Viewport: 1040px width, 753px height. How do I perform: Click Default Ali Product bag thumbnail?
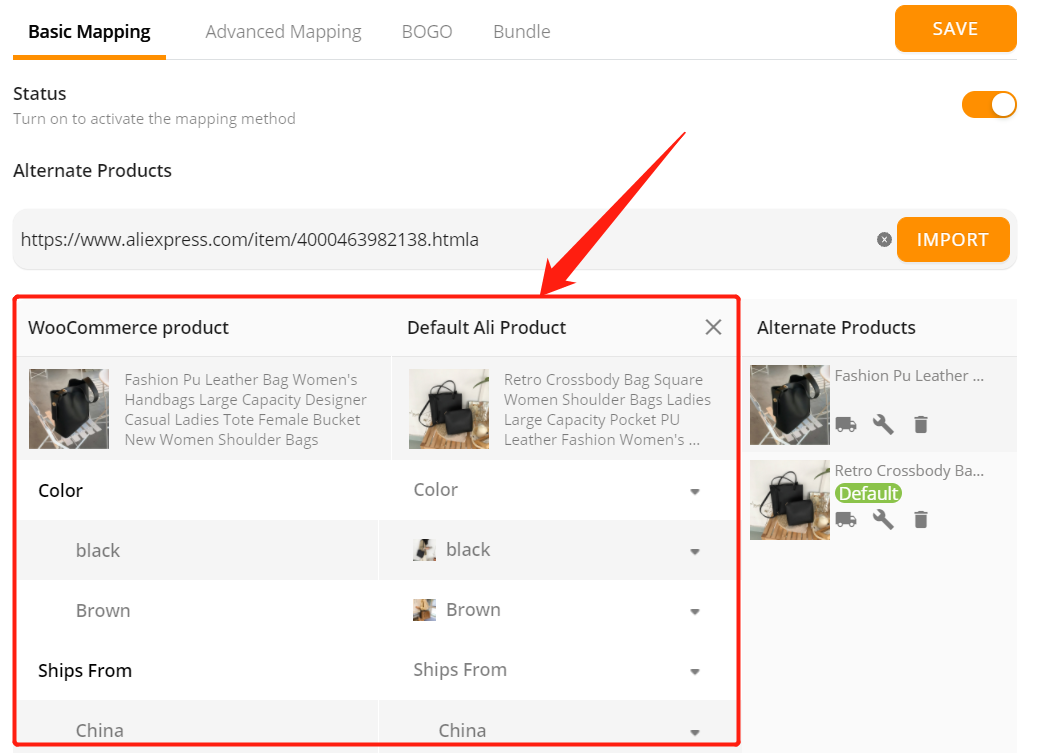pos(449,409)
